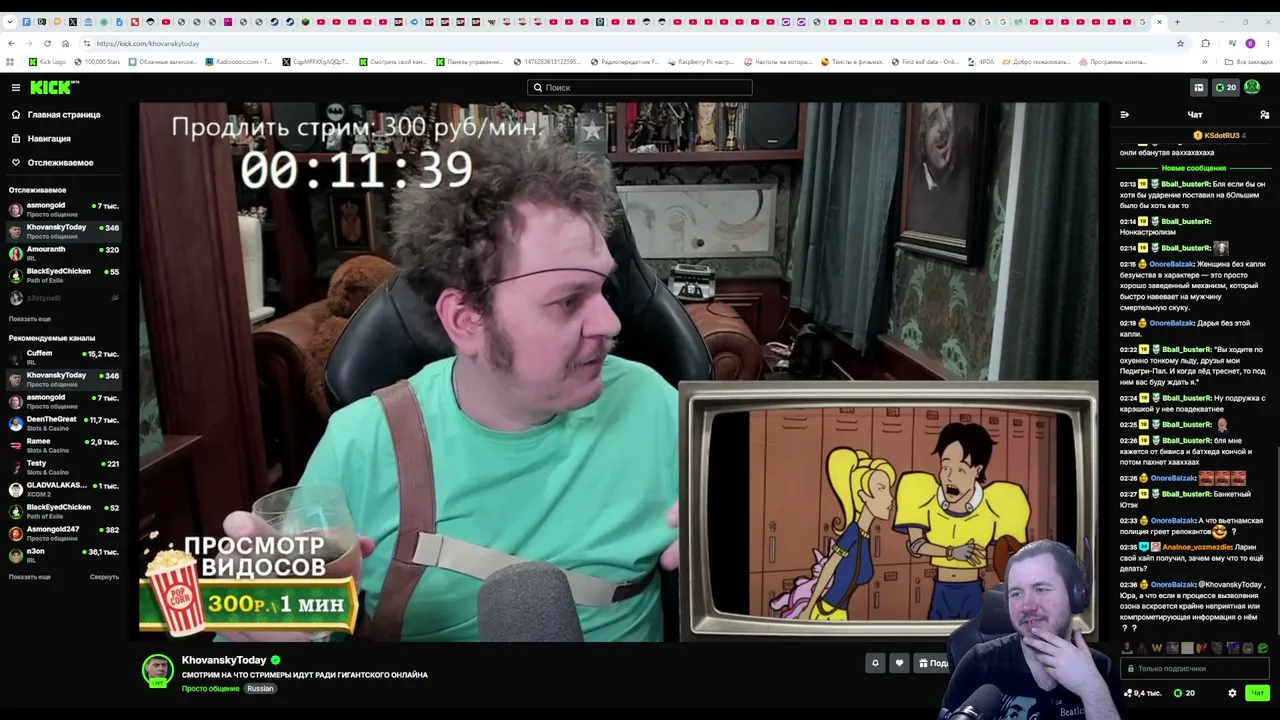The height and width of the screenshot is (720, 1280).
Task: Open the user profile avatar menu
Action: 1252,88
